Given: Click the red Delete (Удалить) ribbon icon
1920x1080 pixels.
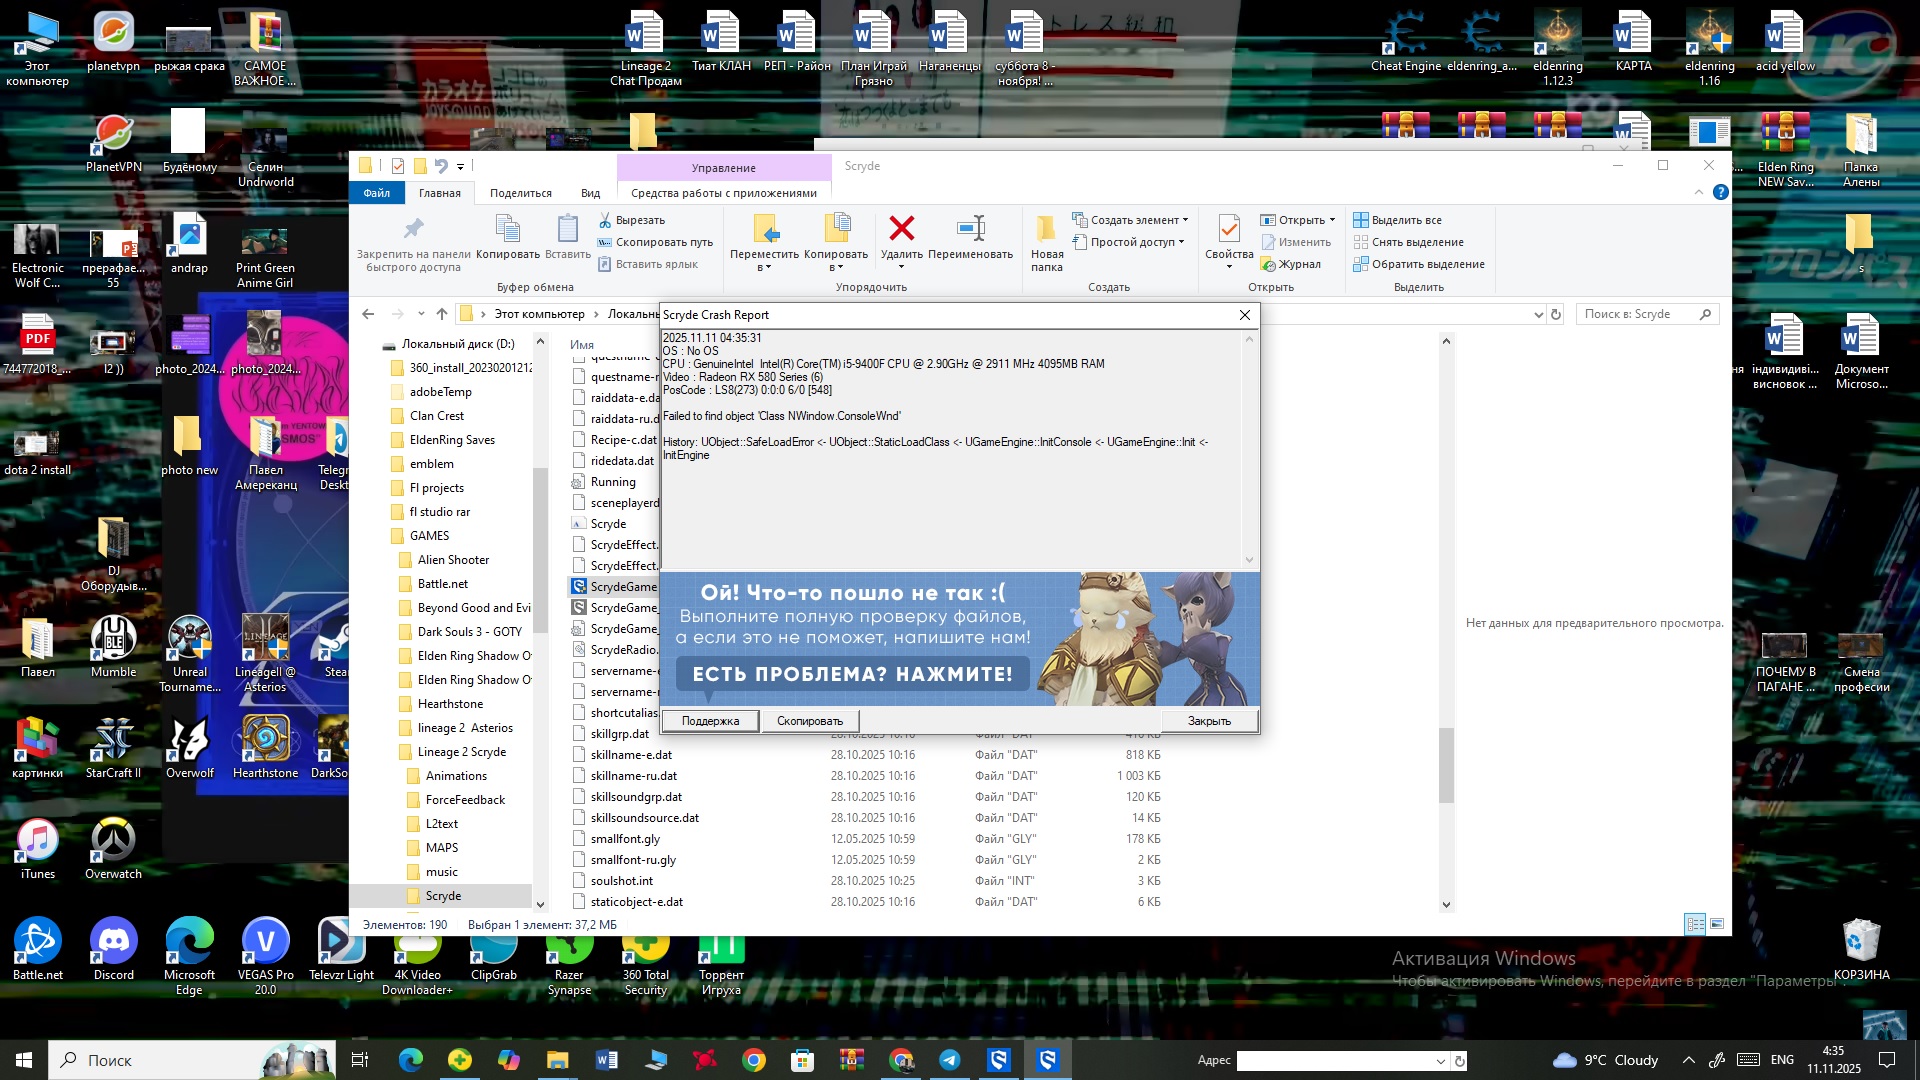Looking at the screenshot, I should (x=901, y=229).
